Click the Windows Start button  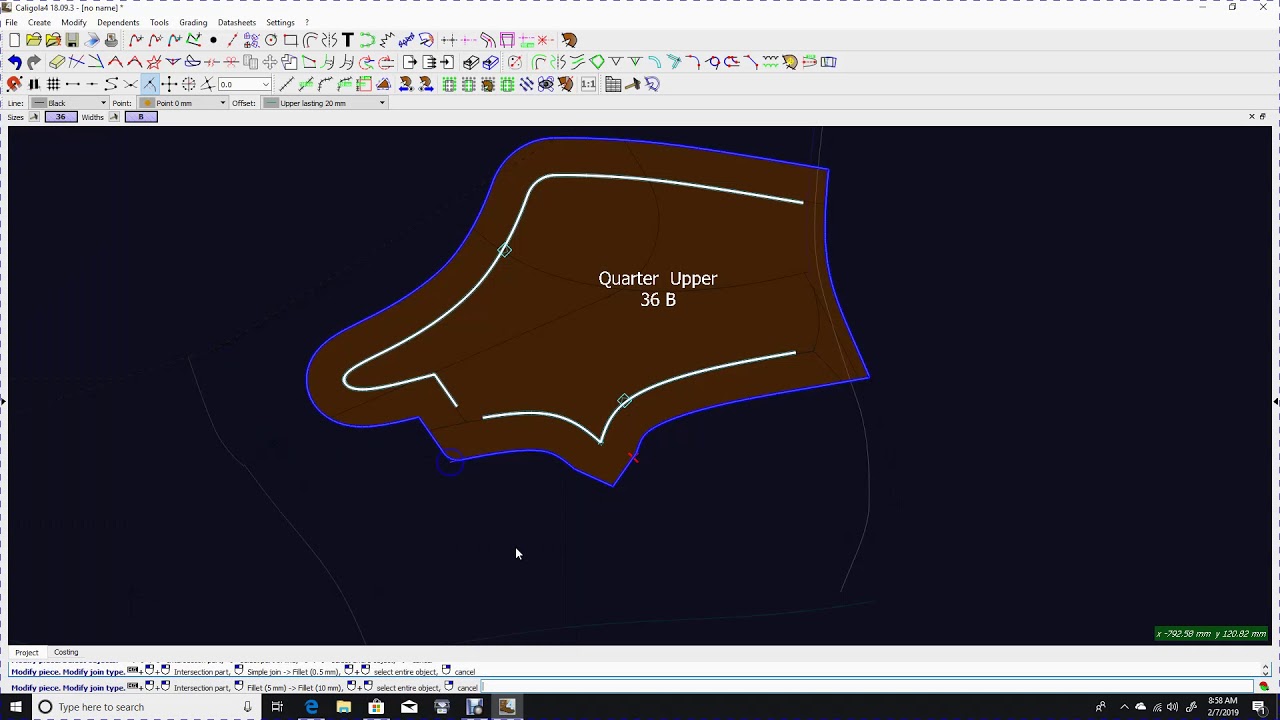click(15, 707)
